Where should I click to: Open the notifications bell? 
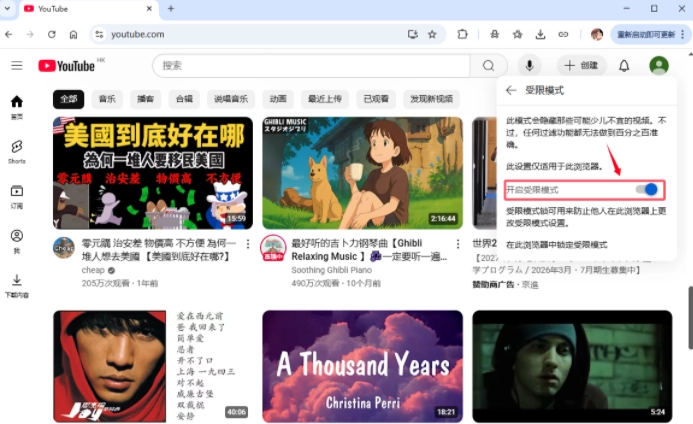[x=624, y=66]
